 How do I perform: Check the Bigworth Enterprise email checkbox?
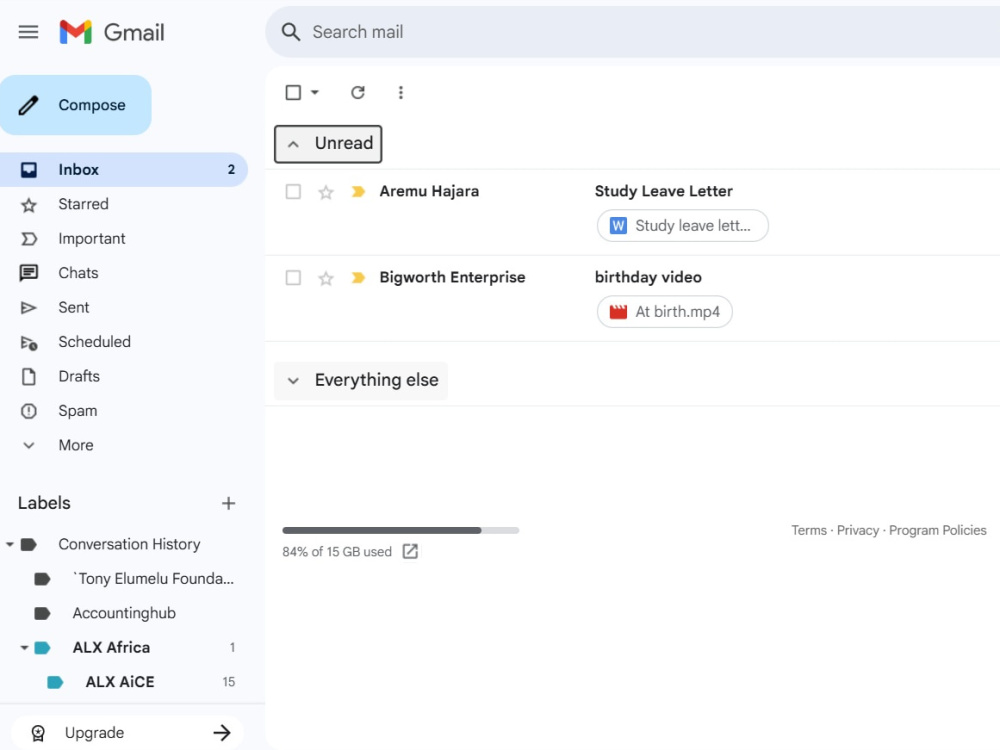click(x=293, y=277)
